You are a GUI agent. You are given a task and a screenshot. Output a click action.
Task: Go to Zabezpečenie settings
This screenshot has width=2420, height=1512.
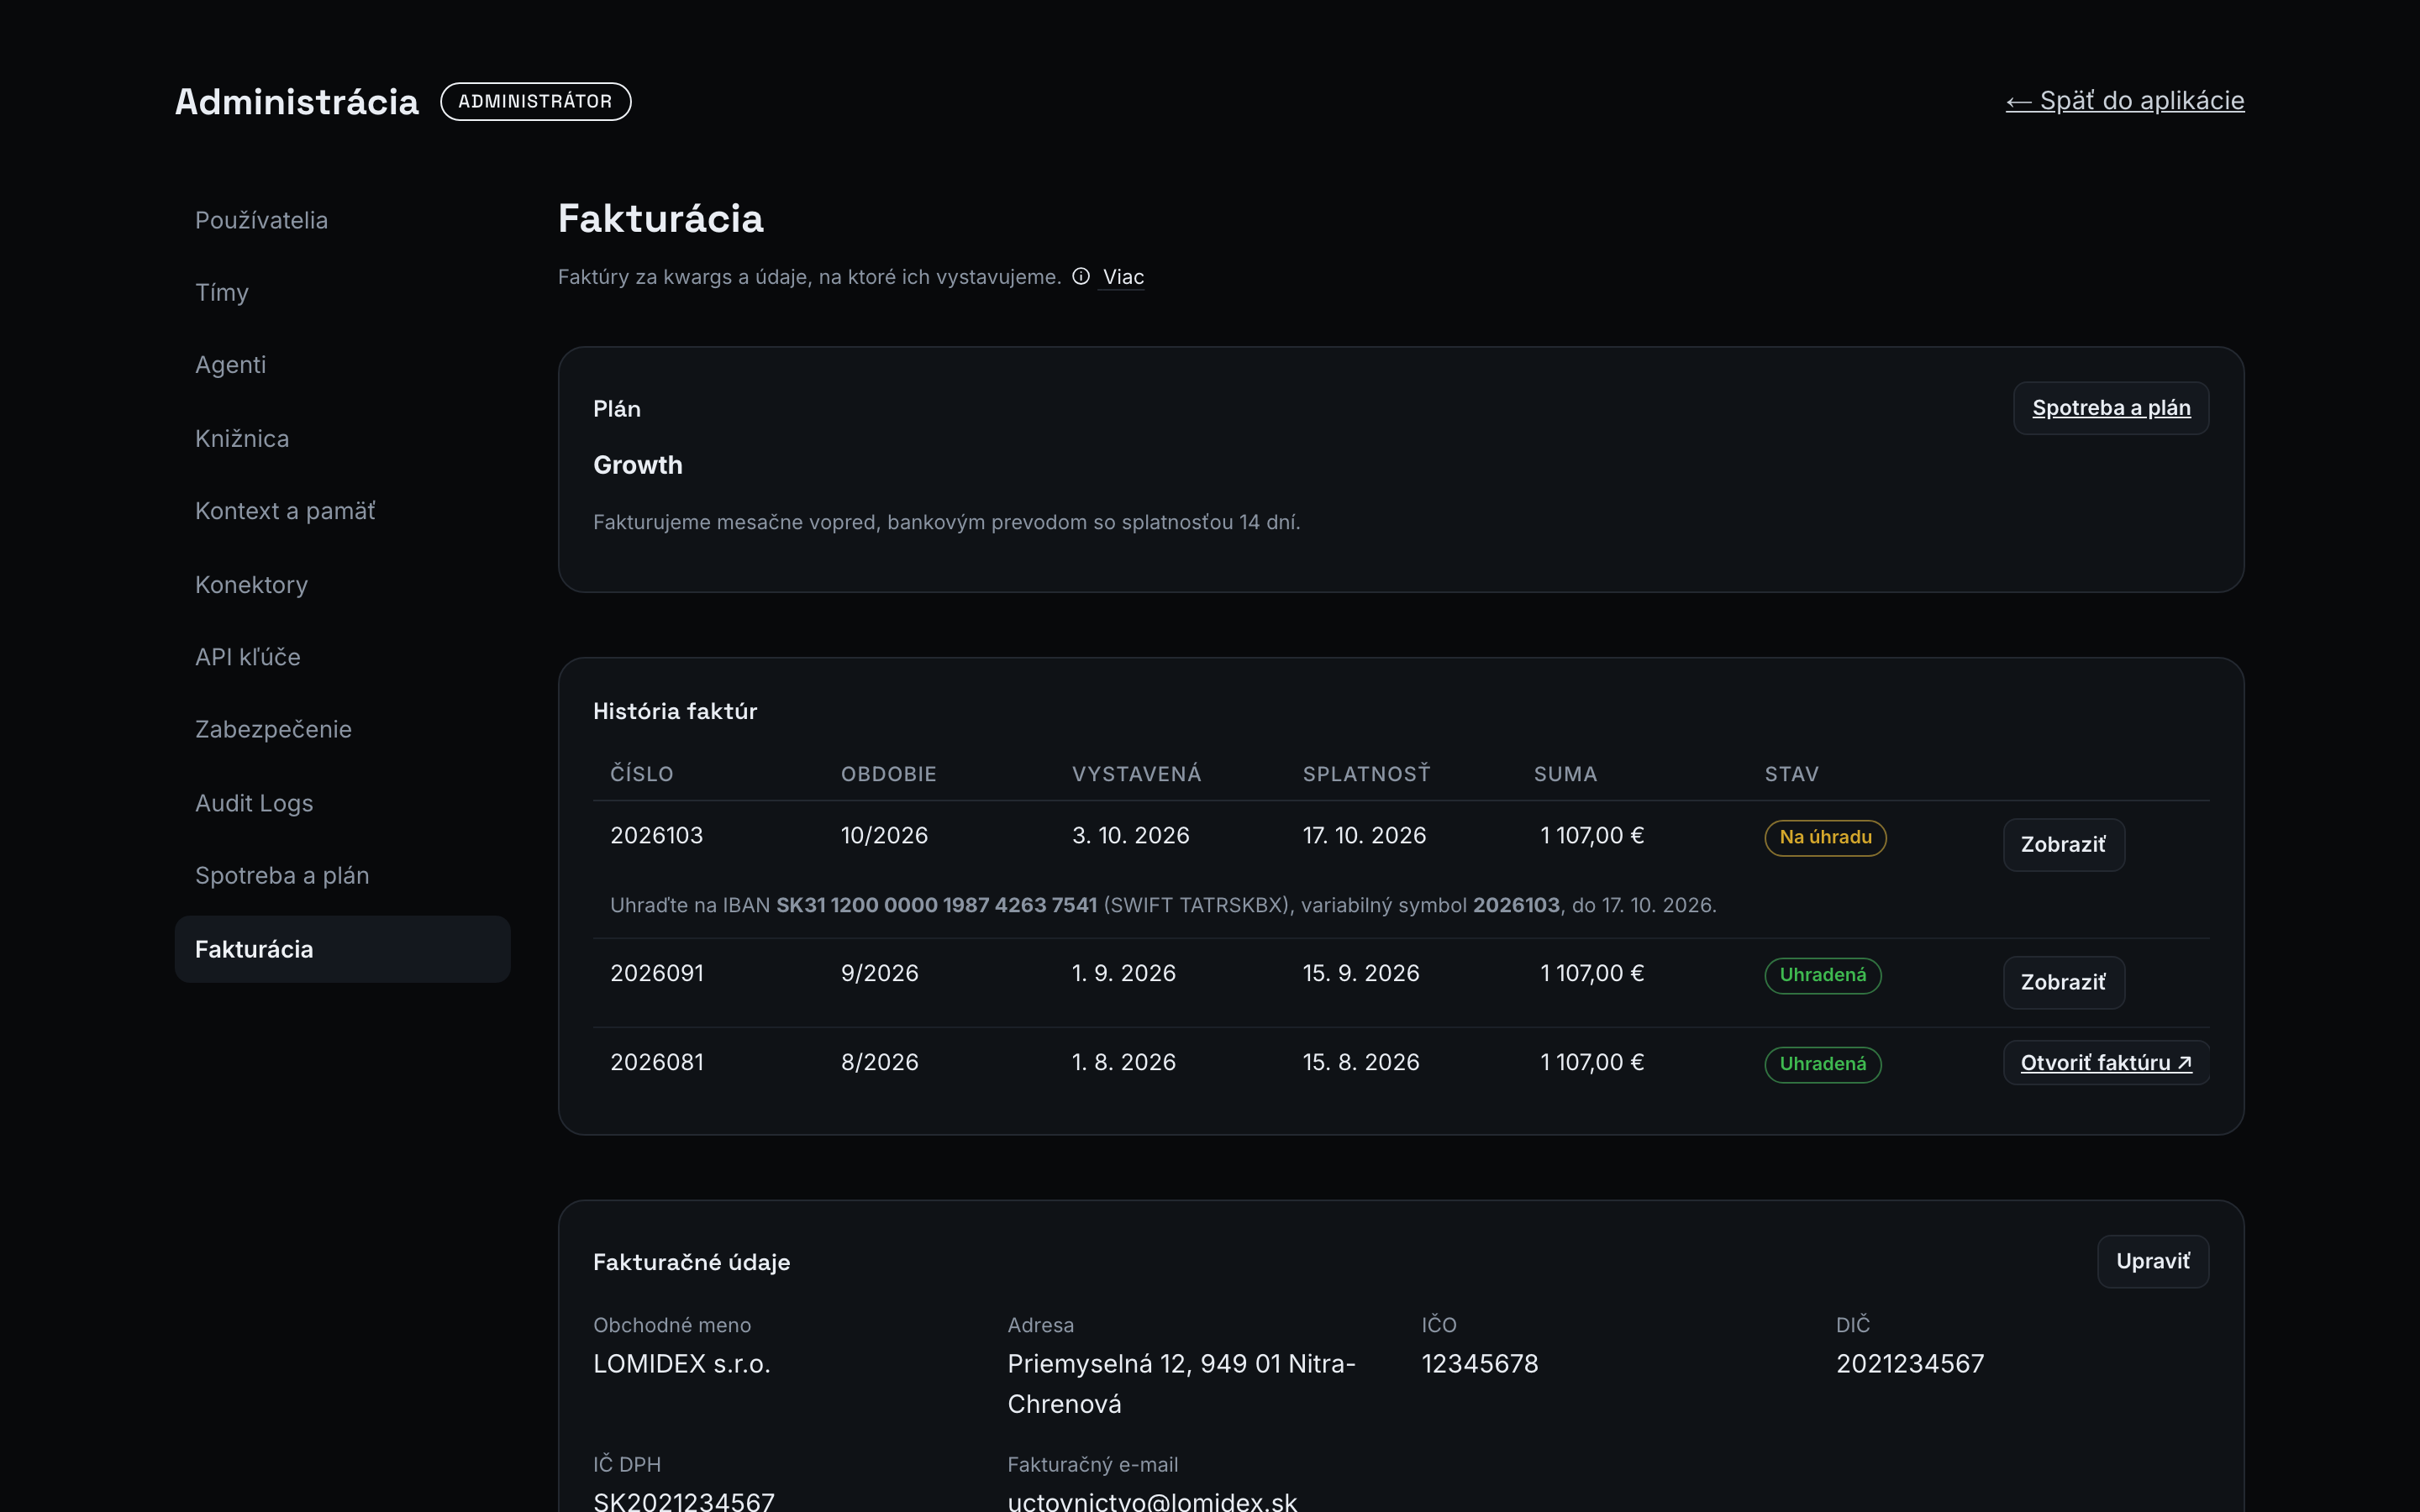342,730
